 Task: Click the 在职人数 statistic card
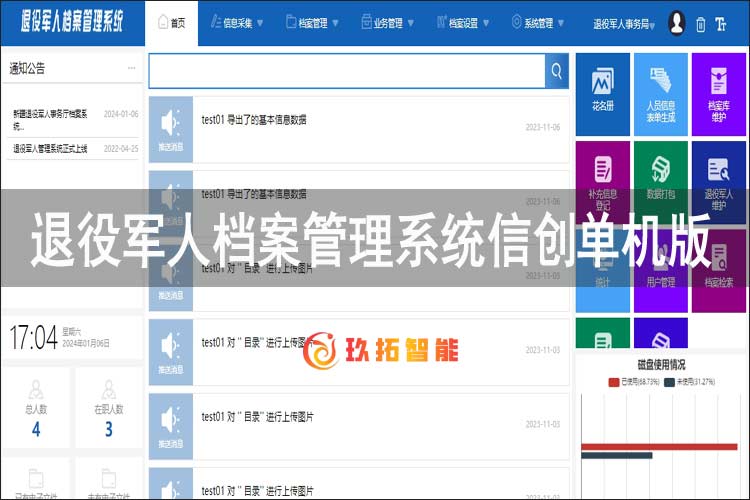(109, 408)
